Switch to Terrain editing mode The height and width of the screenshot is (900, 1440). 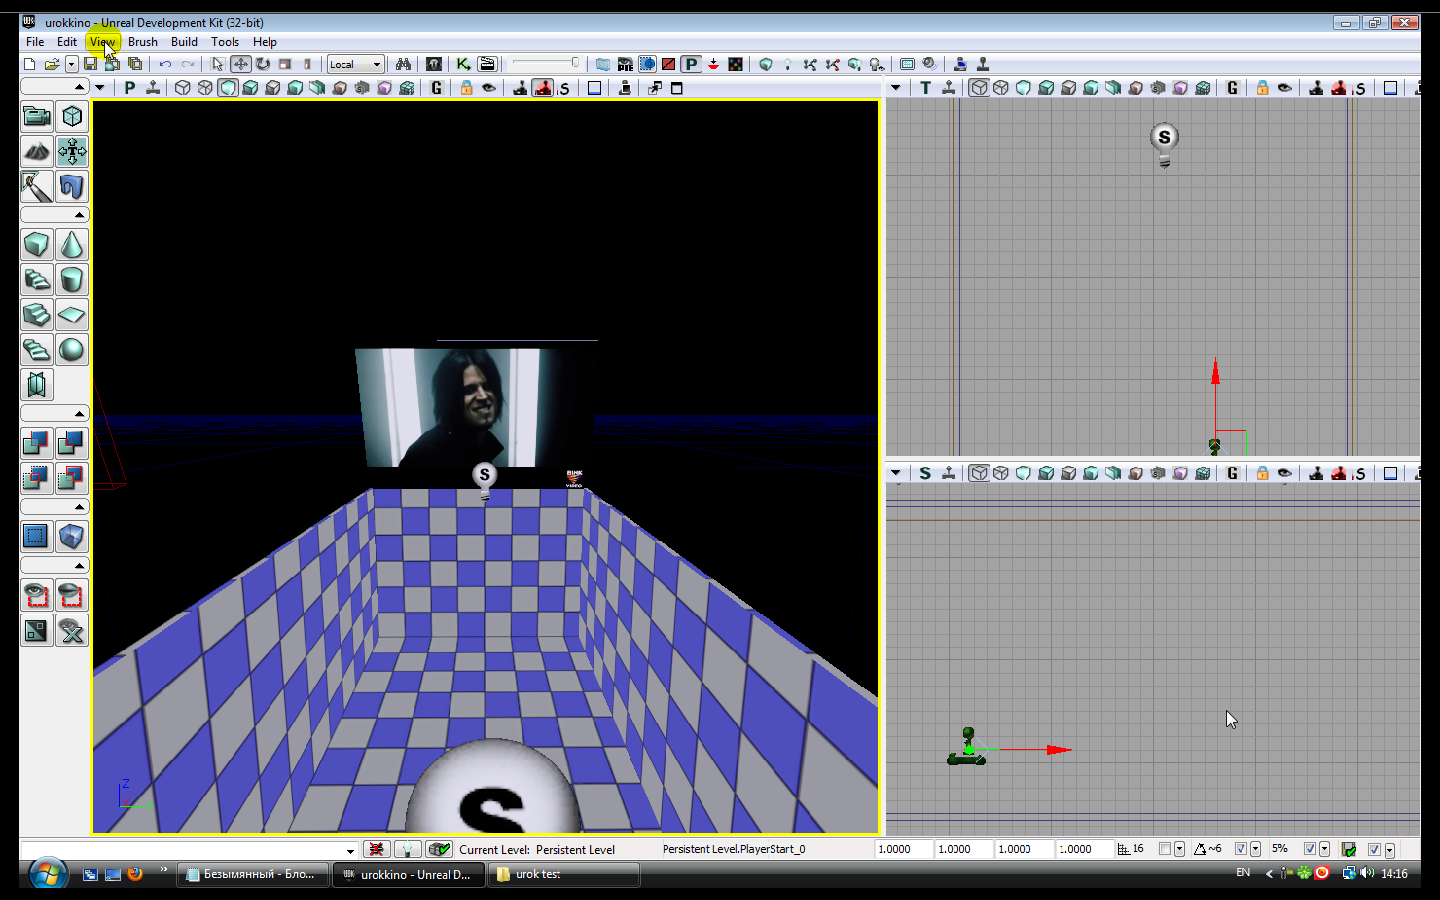[x=37, y=152]
